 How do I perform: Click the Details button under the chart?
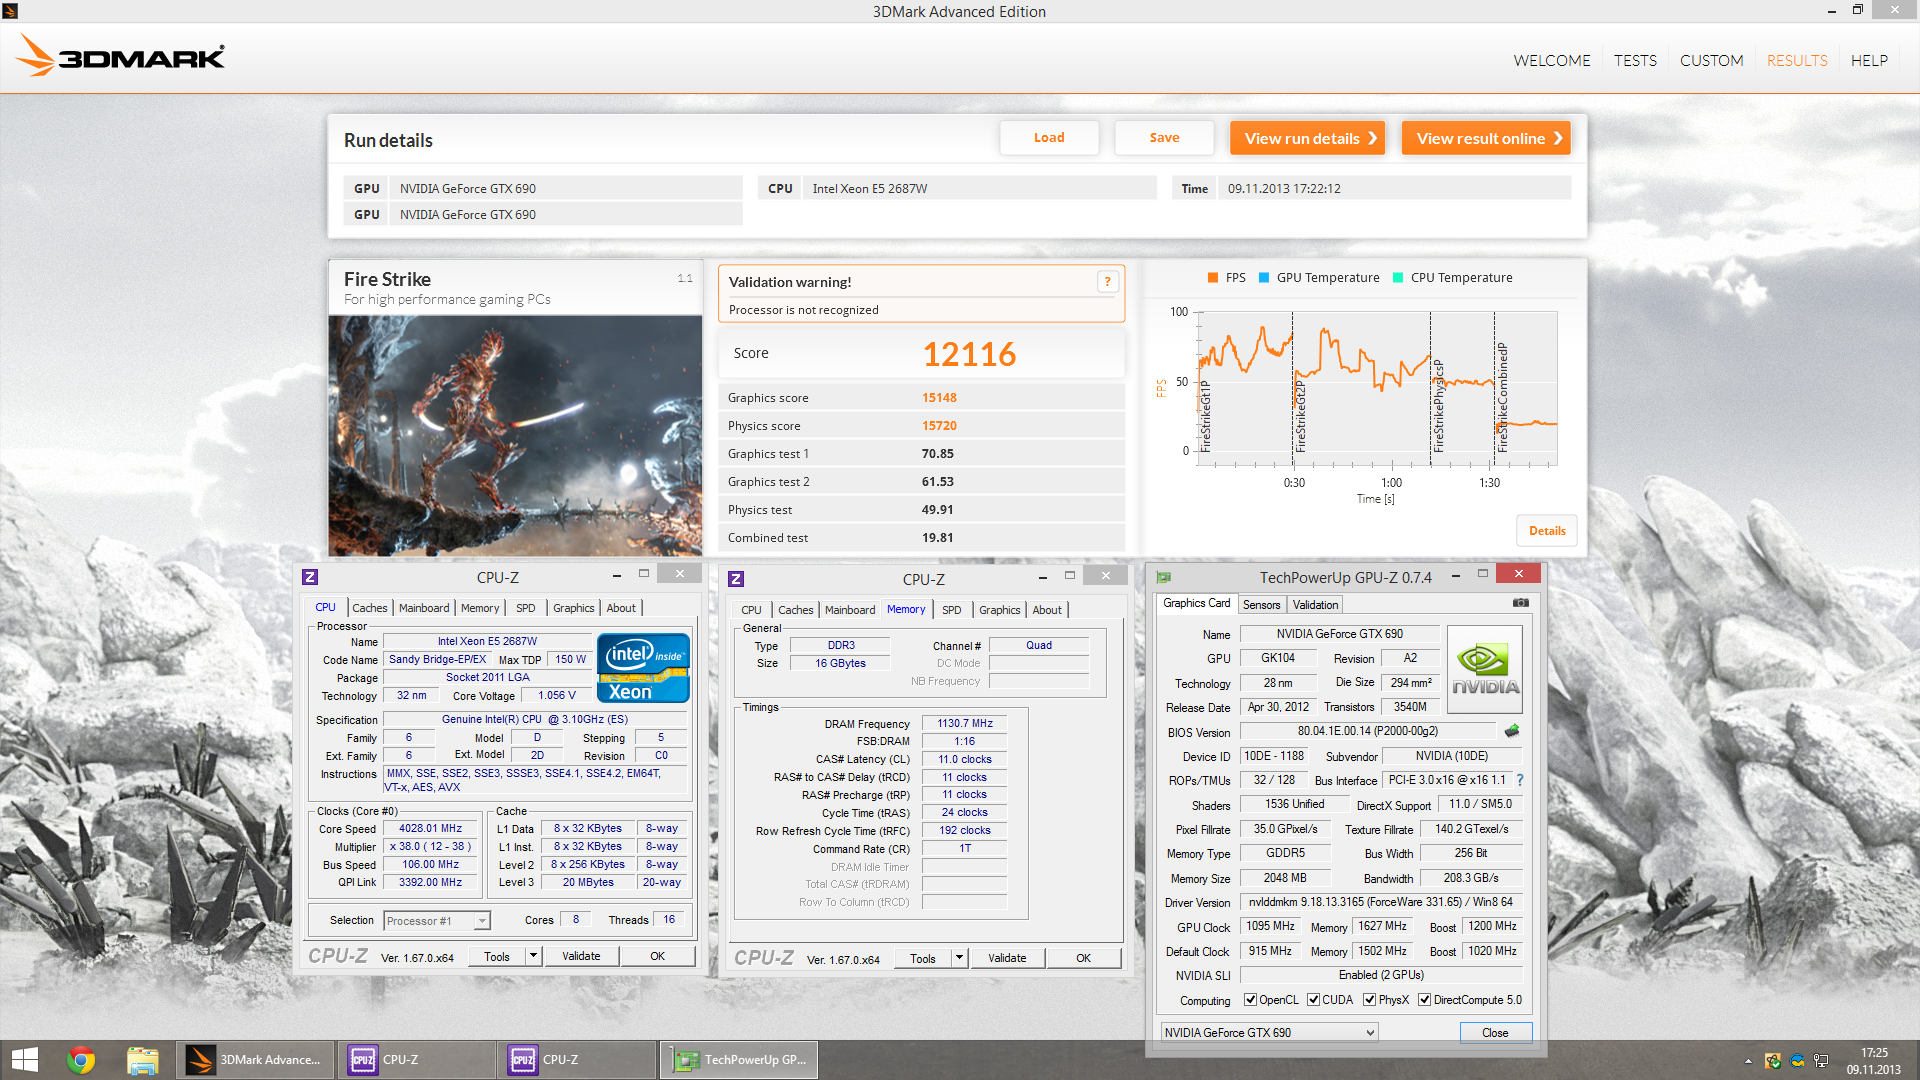click(x=1547, y=531)
